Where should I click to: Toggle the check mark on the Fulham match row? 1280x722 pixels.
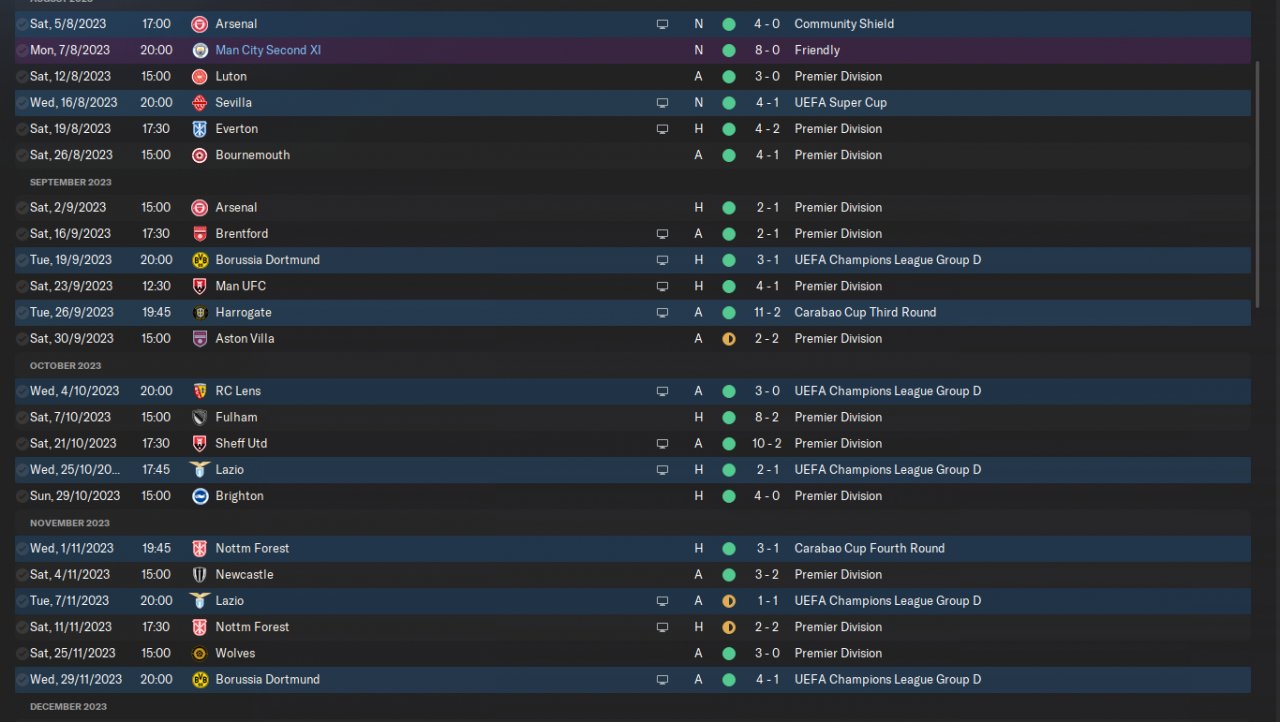tap(22, 418)
